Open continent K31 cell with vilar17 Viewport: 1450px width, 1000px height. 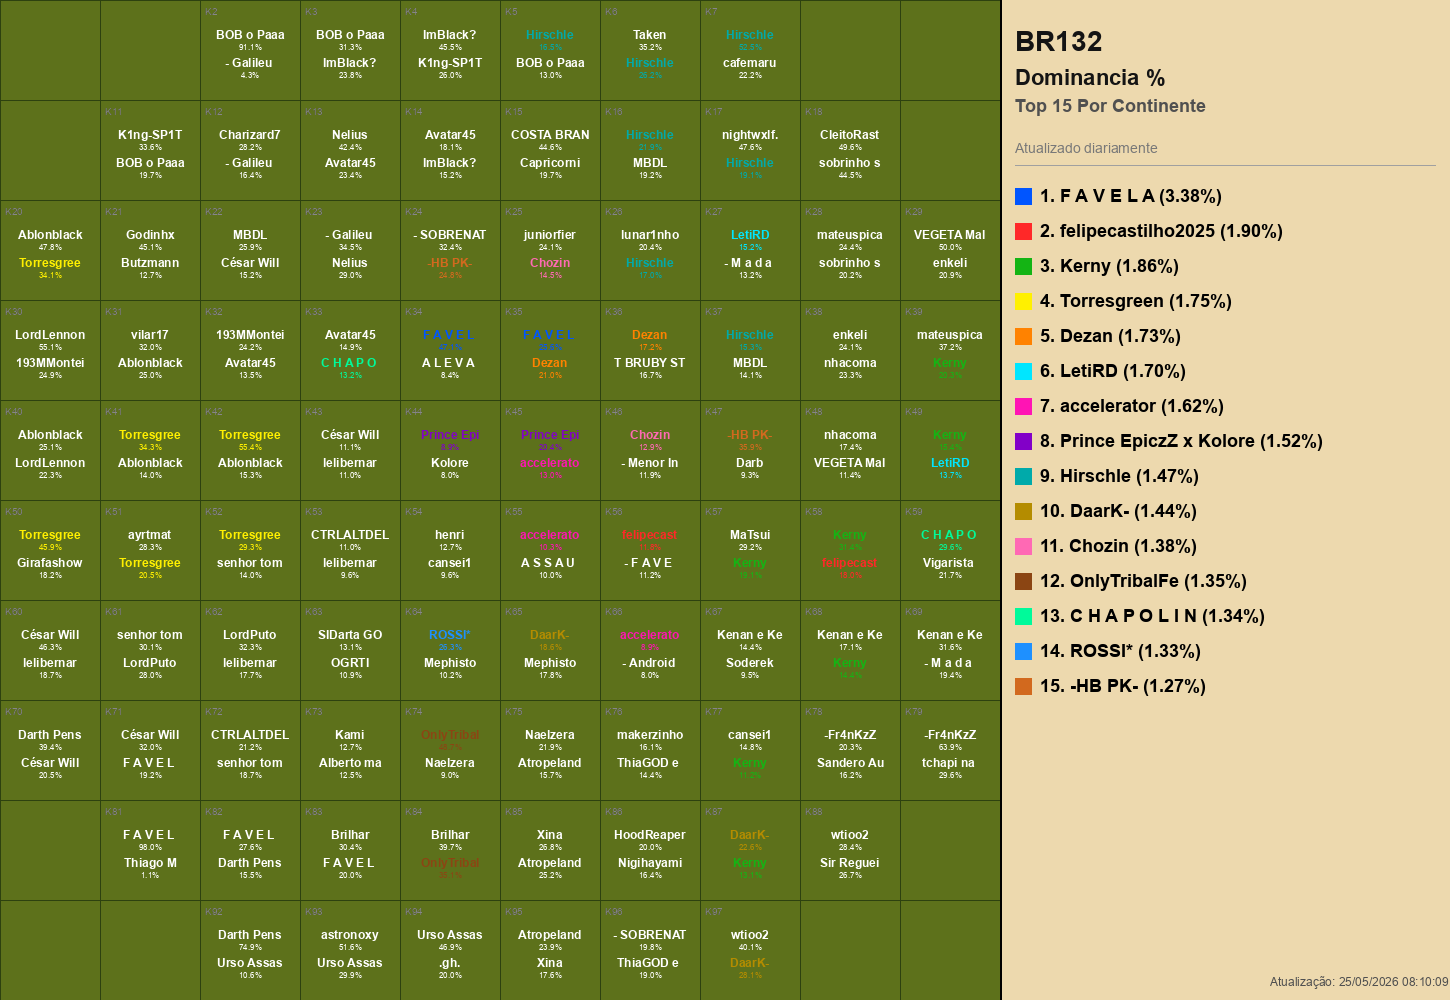coord(150,350)
